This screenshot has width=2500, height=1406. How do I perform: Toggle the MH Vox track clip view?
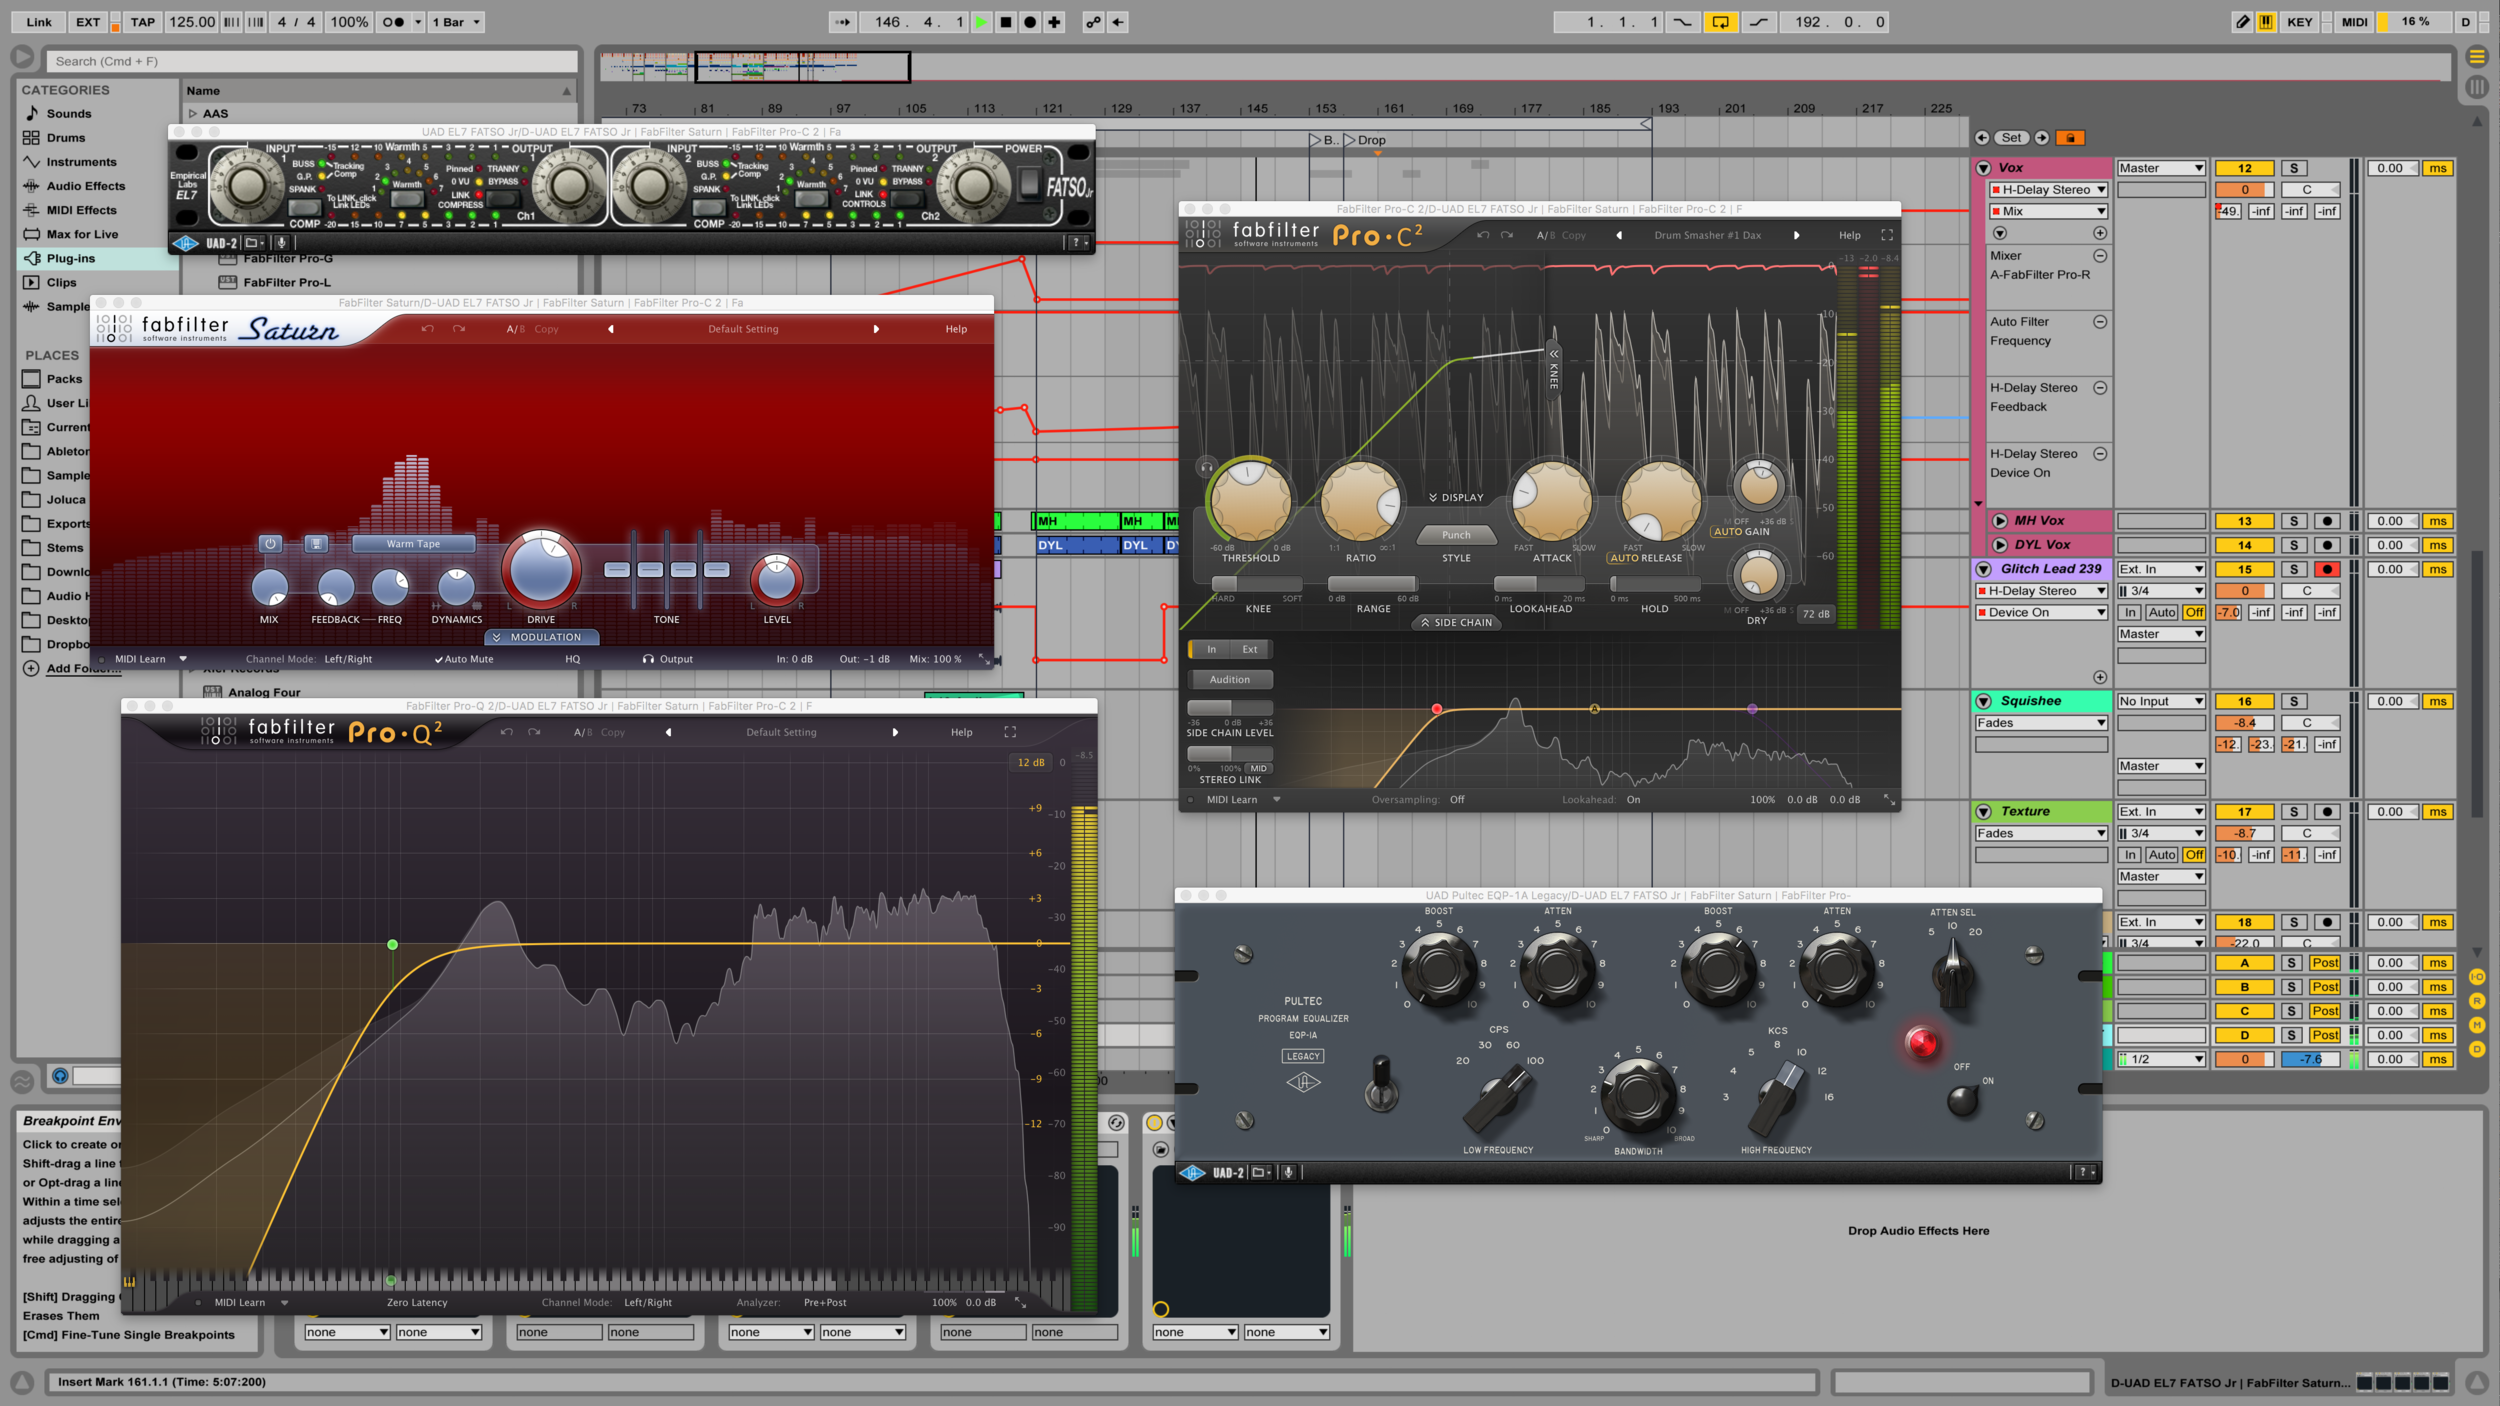coord(2000,521)
